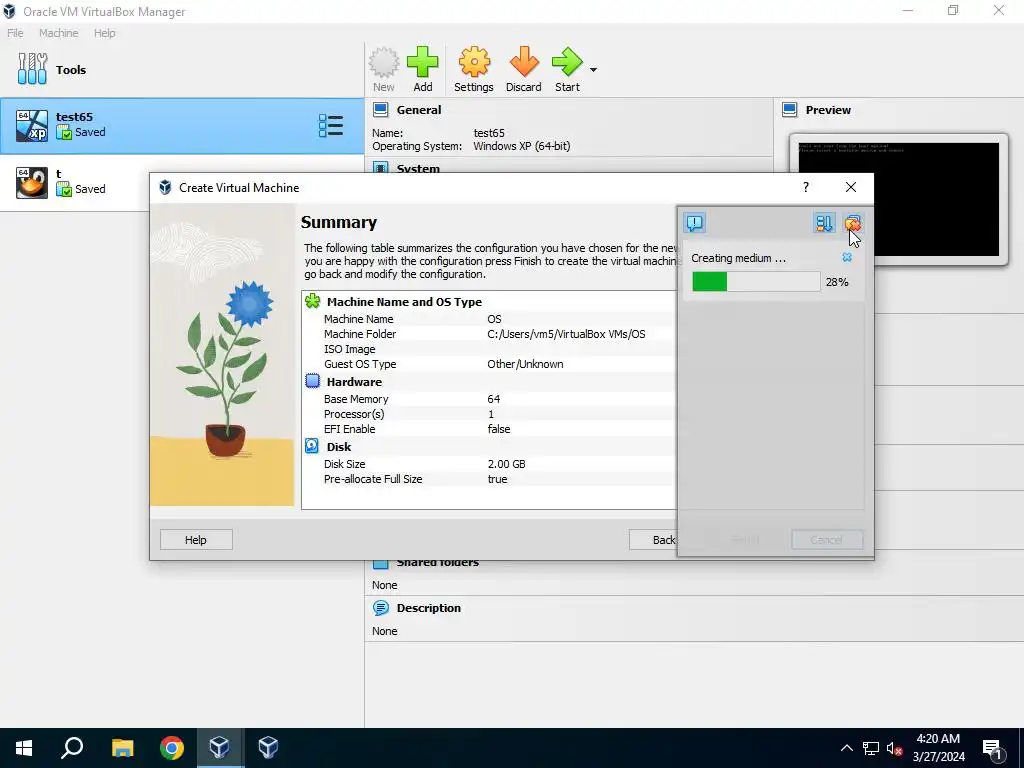Screen dimensions: 1024x768
Task: Launch Chrome from the taskbar
Action: click(x=172, y=748)
